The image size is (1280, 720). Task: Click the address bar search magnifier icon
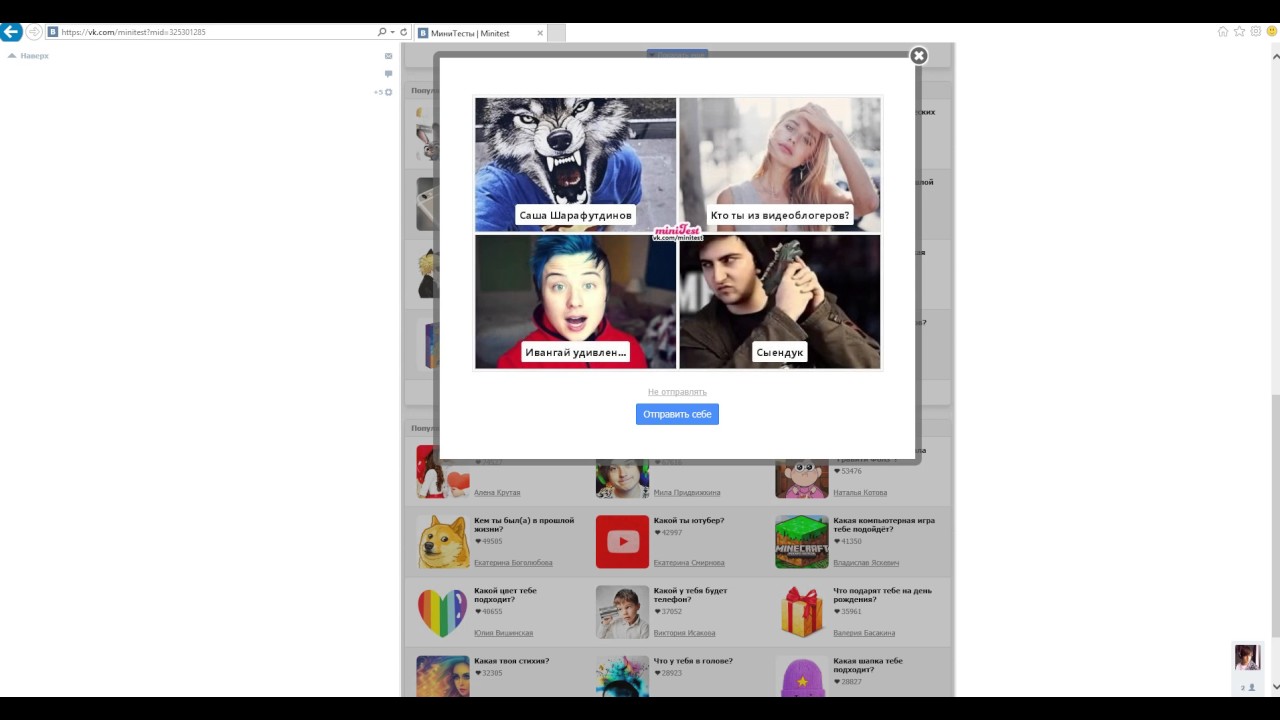pyautogui.click(x=382, y=32)
